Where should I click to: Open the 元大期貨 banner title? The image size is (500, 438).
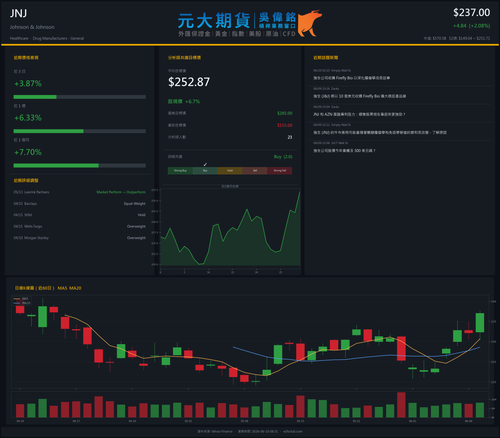pyautogui.click(x=214, y=21)
